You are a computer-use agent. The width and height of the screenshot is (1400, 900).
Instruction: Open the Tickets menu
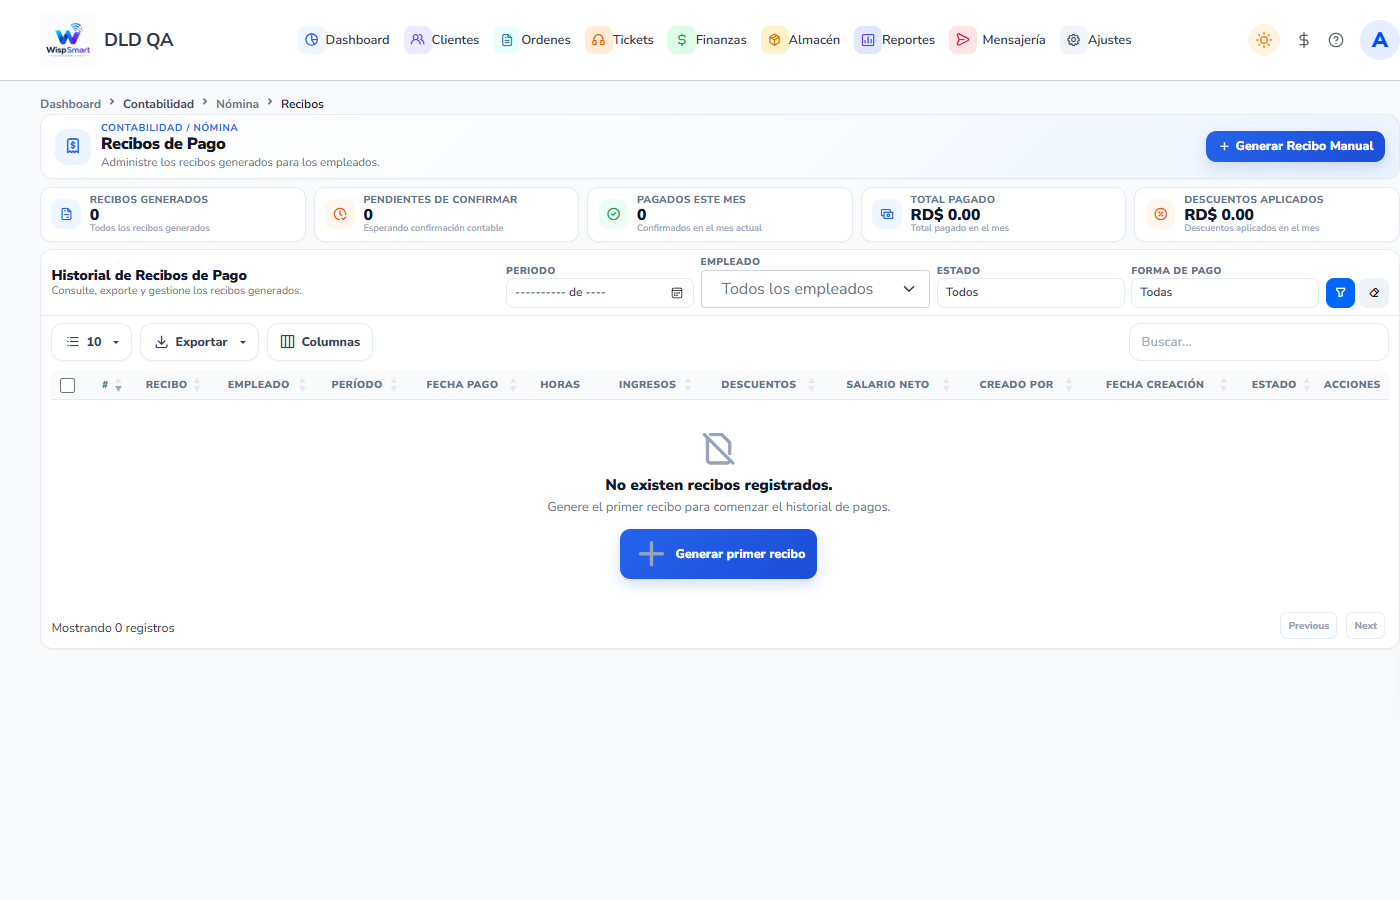coord(620,40)
